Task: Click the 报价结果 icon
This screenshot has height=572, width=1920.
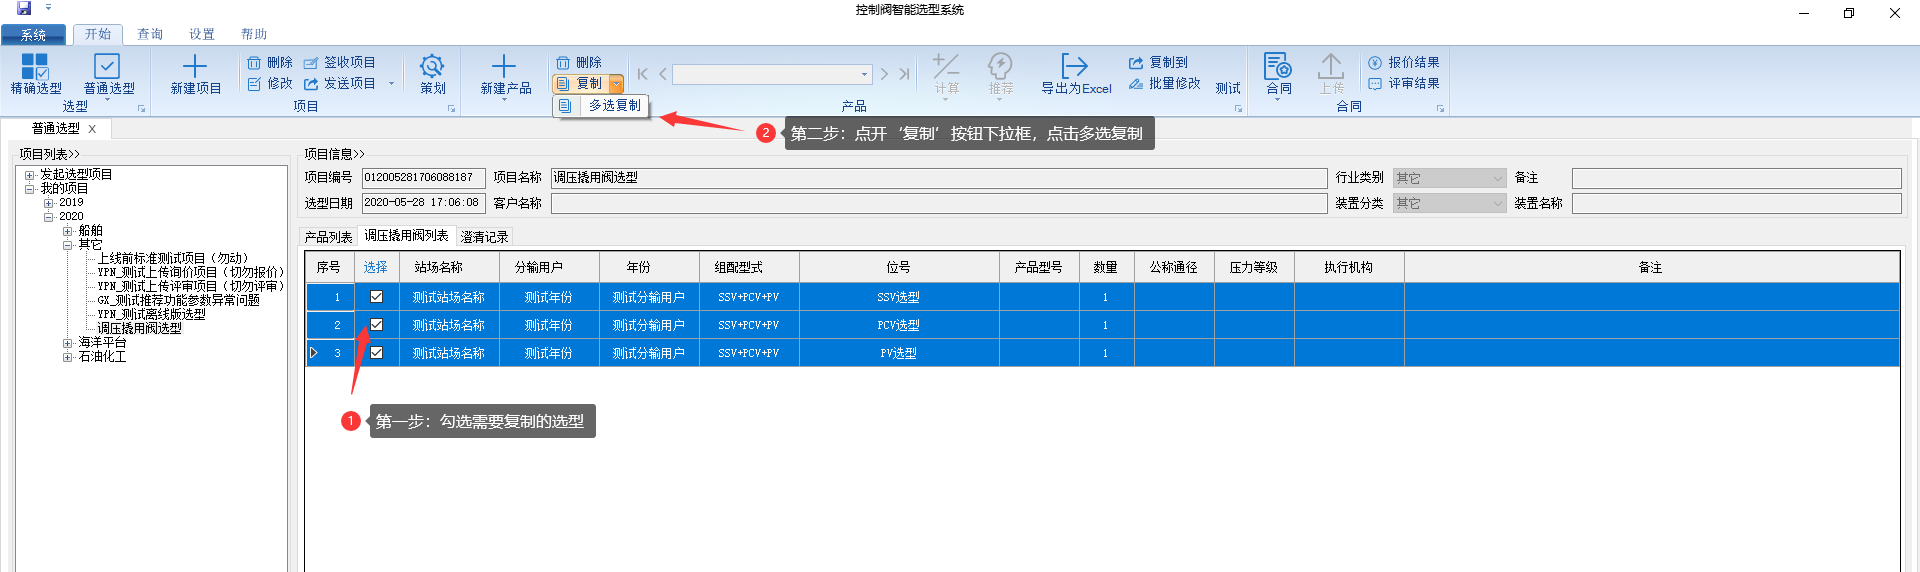Action: point(1375,63)
